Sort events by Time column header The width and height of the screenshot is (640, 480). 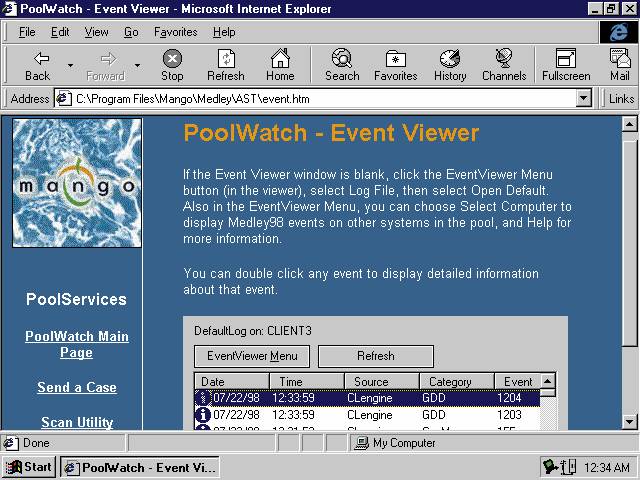coord(307,382)
